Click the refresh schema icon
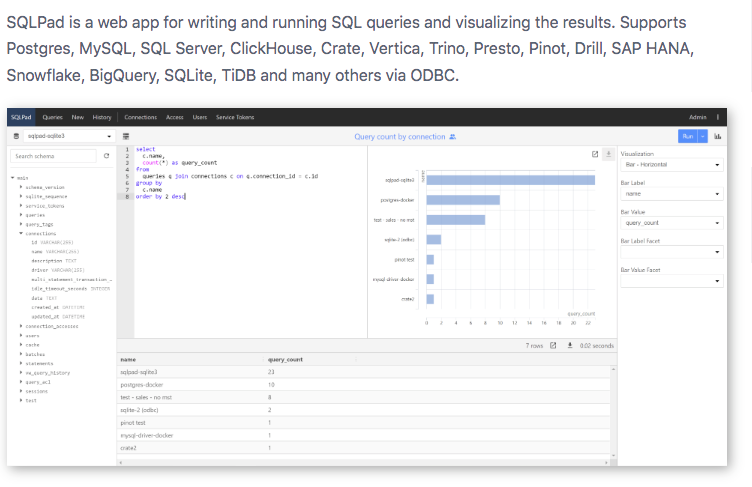Viewport: 752px width, 487px height. click(x=106, y=156)
